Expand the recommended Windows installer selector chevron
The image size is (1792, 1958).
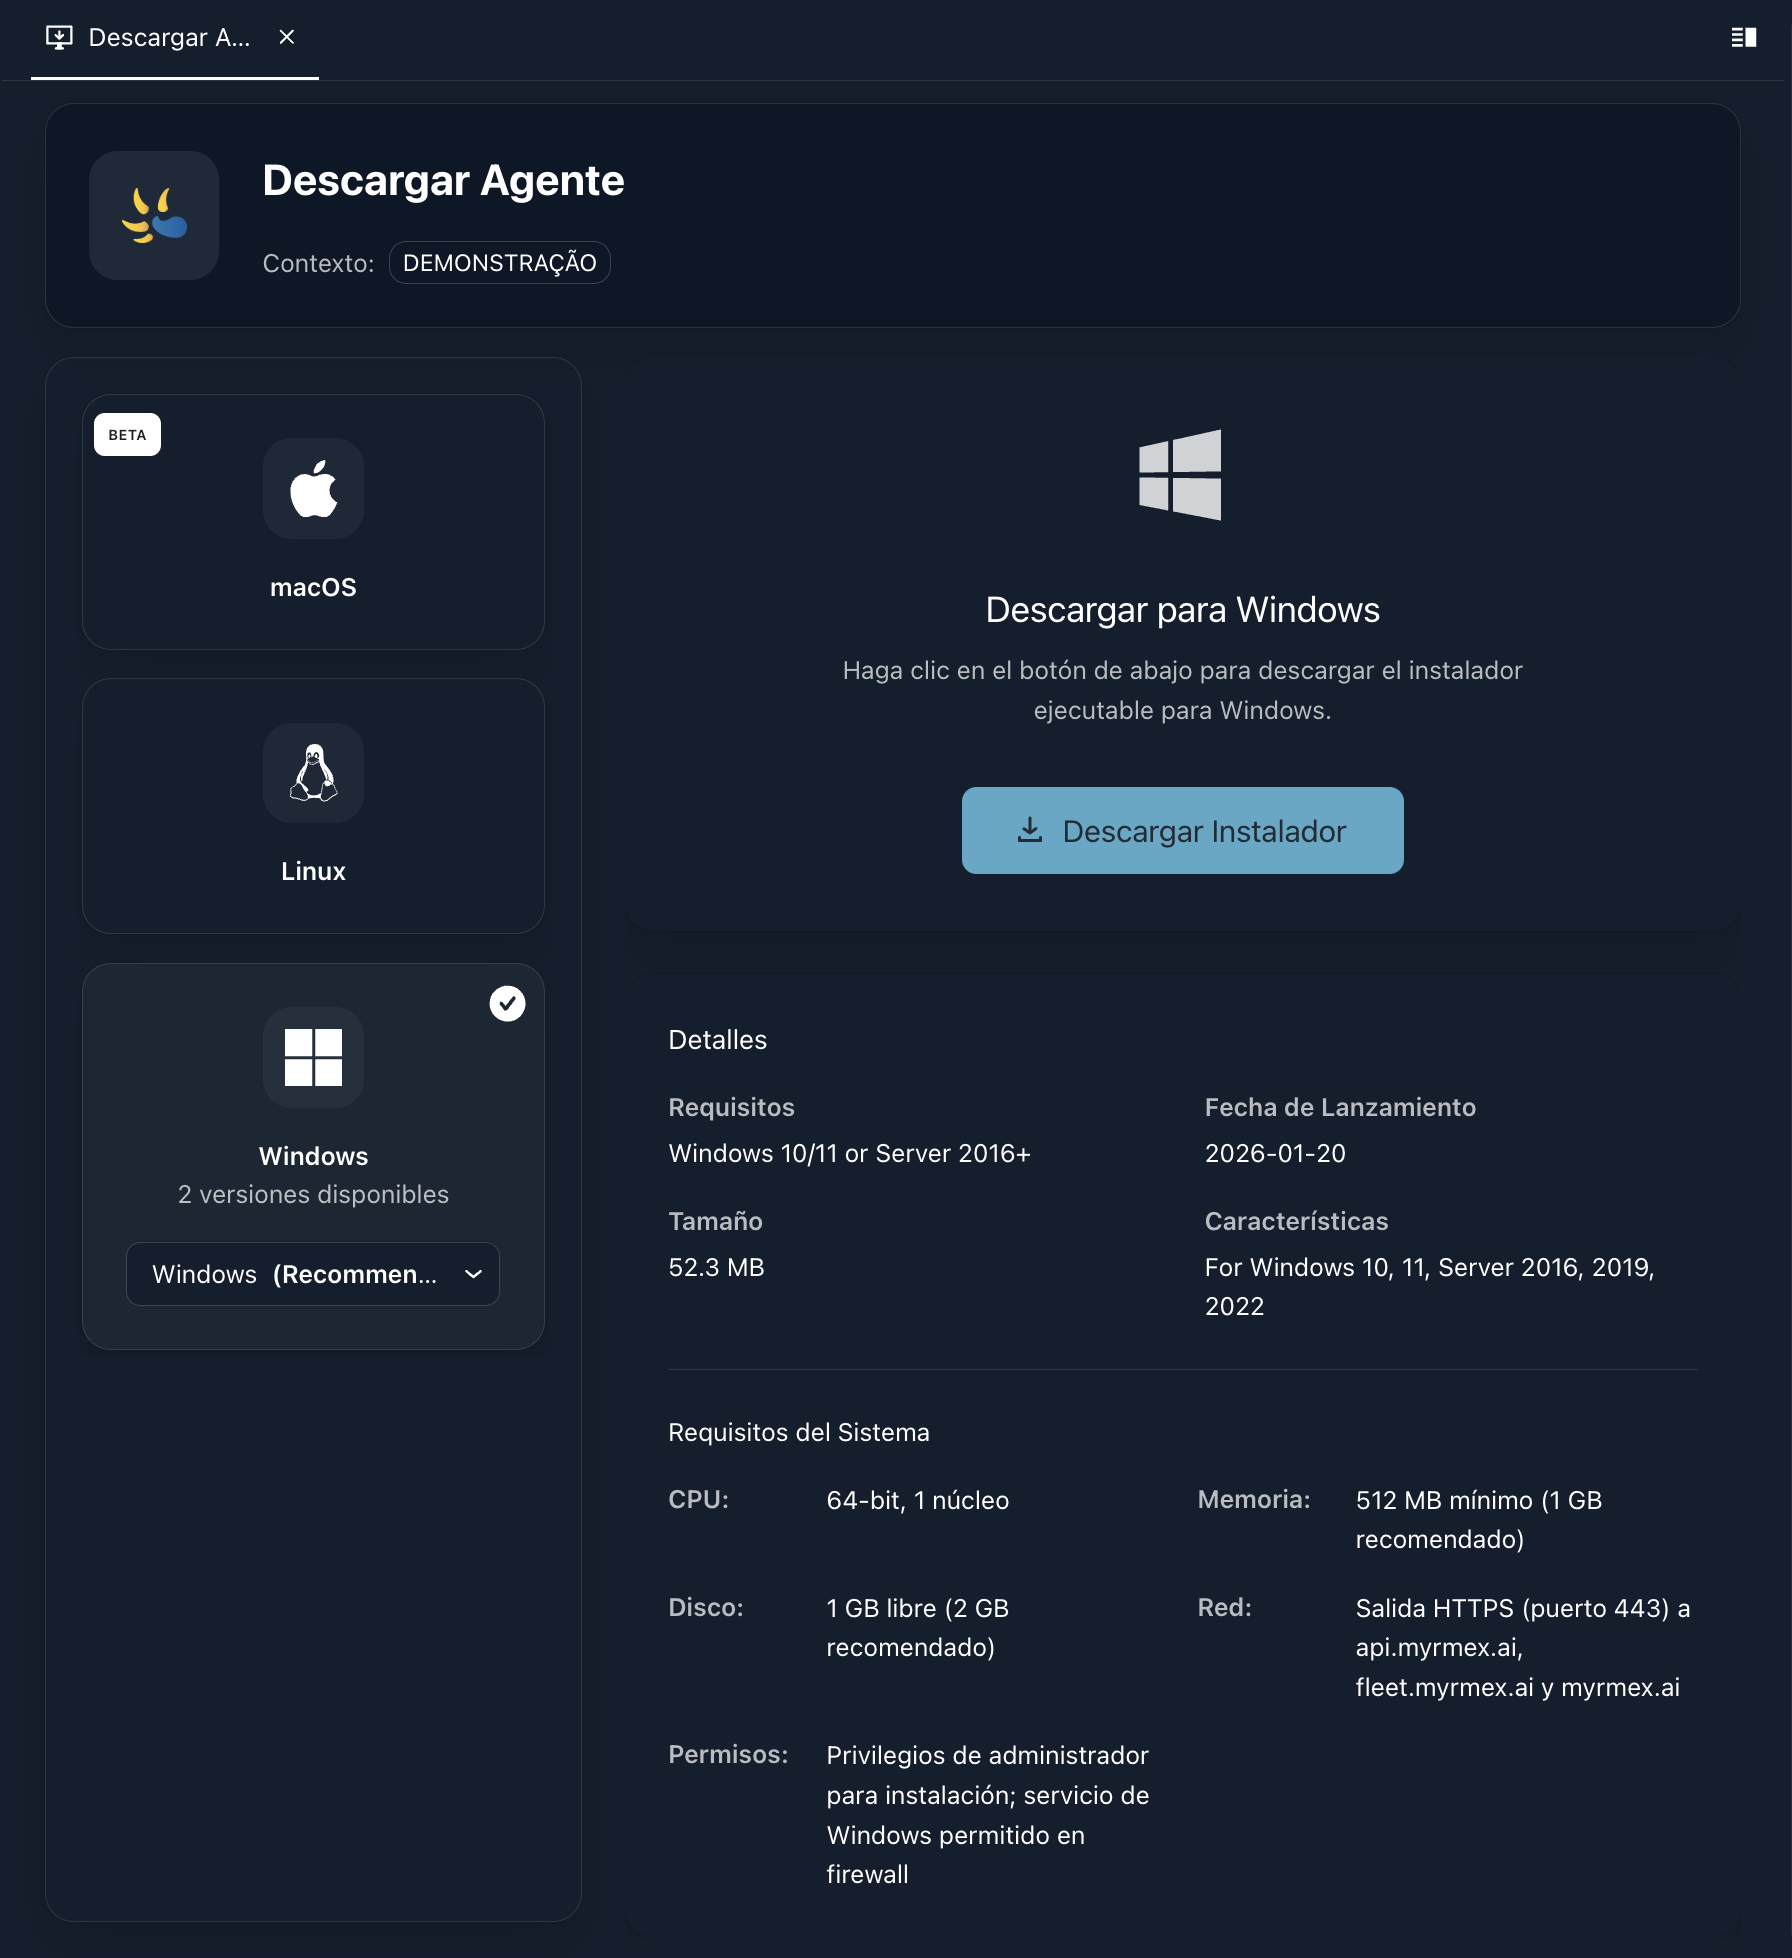point(472,1274)
